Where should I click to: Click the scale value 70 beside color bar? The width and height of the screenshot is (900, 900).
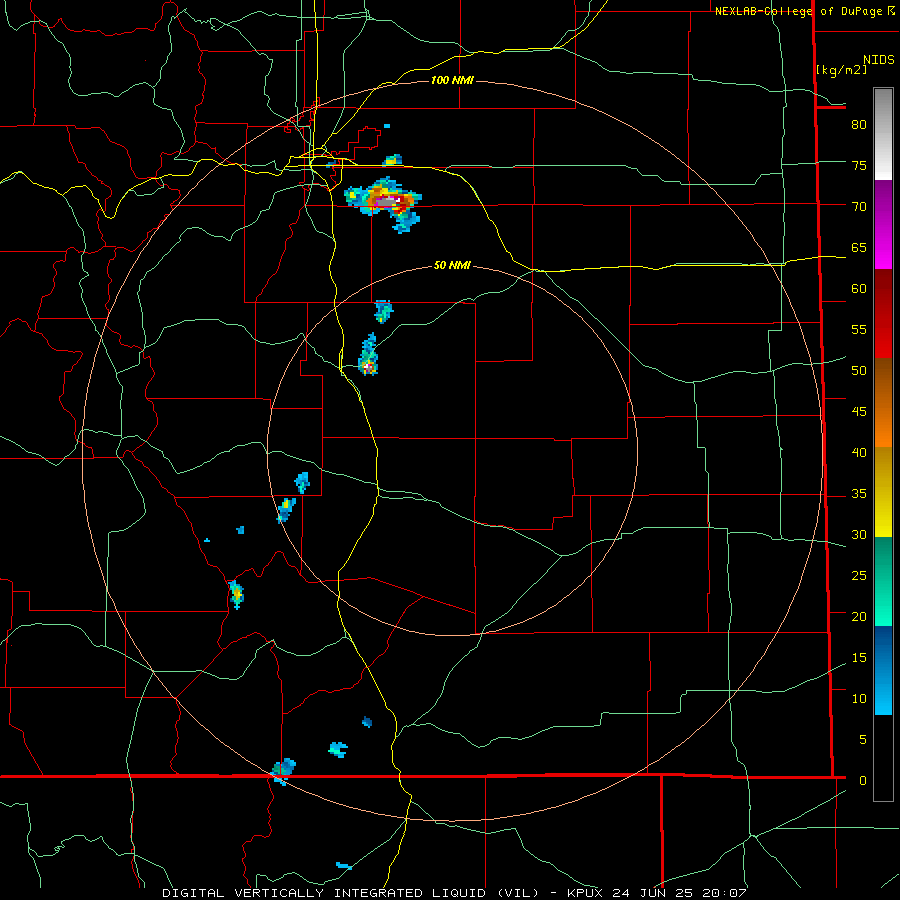[859, 207]
